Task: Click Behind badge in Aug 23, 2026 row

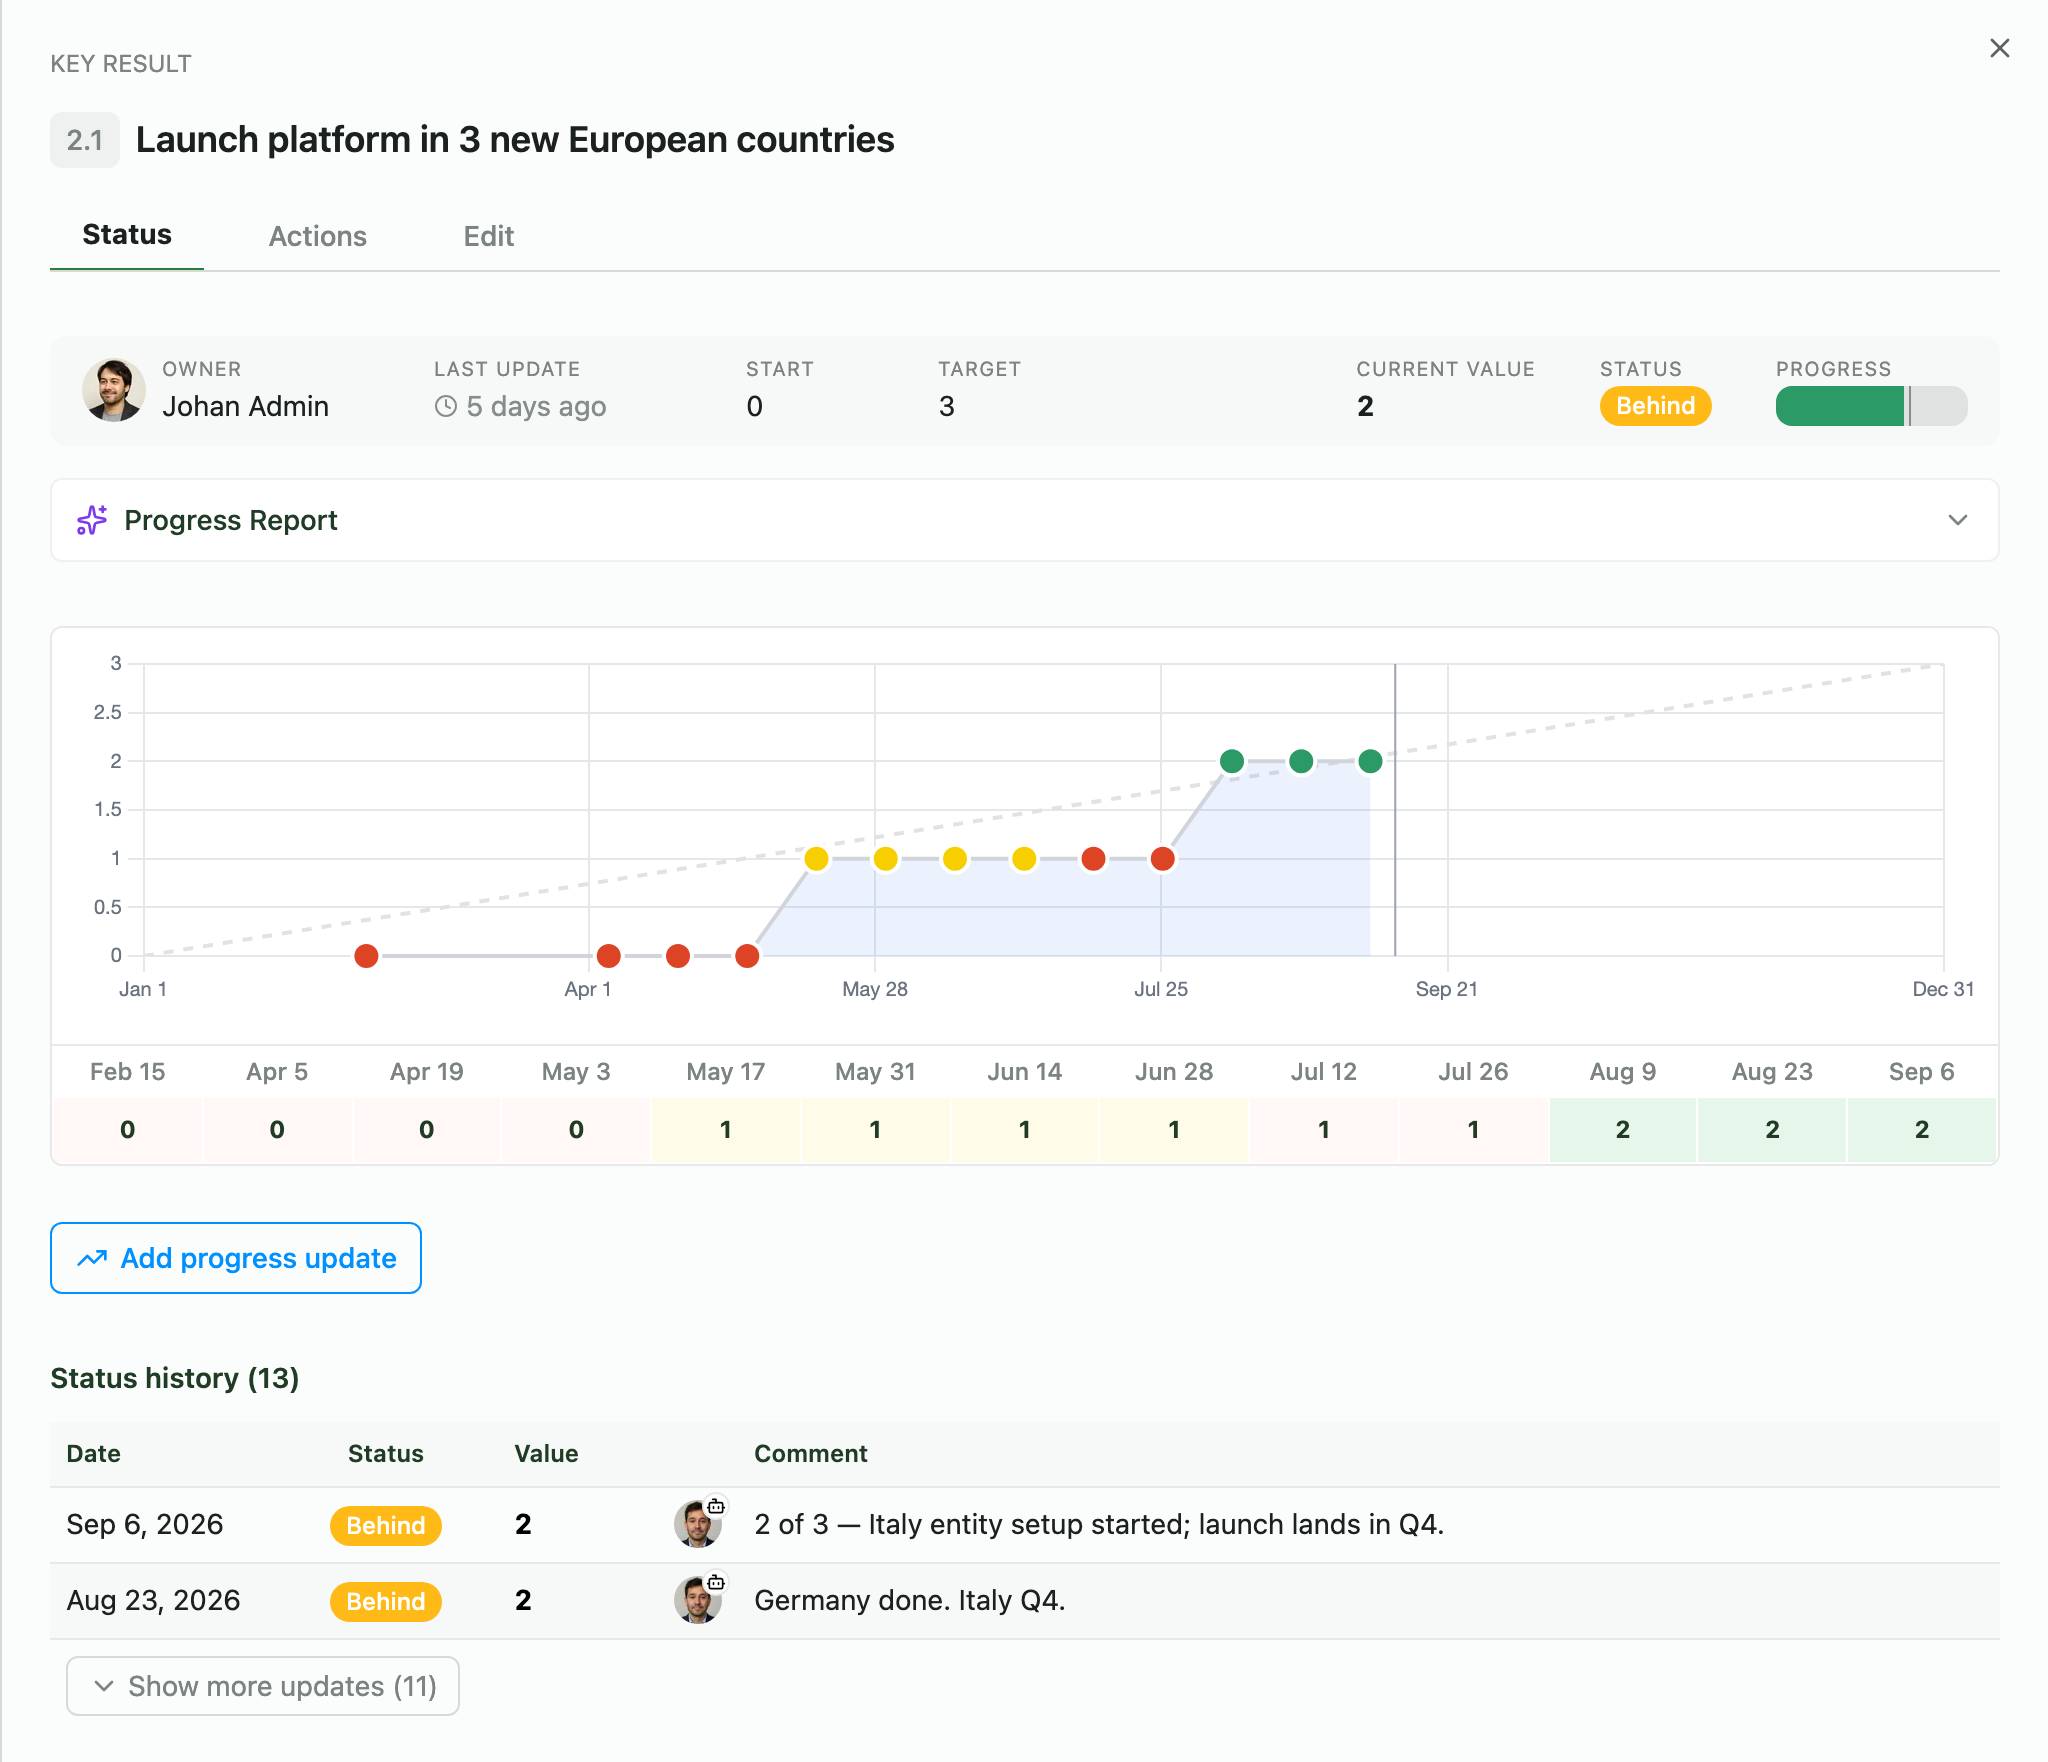Action: coord(385,1601)
